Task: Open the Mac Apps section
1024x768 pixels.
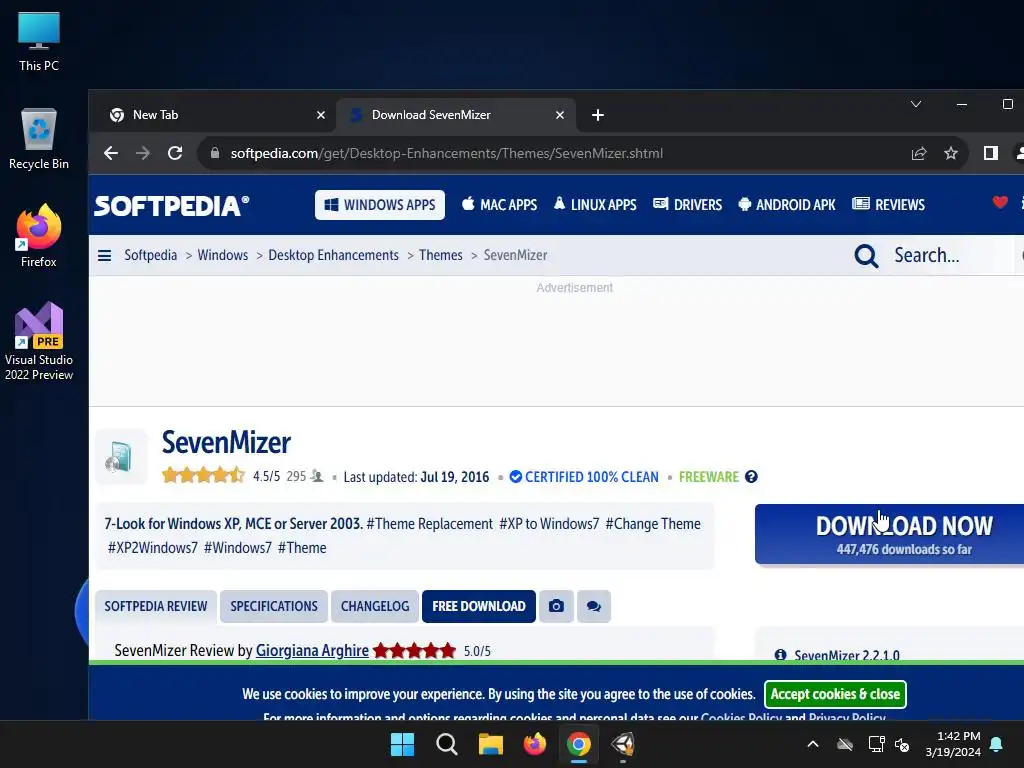Action: point(500,205)
